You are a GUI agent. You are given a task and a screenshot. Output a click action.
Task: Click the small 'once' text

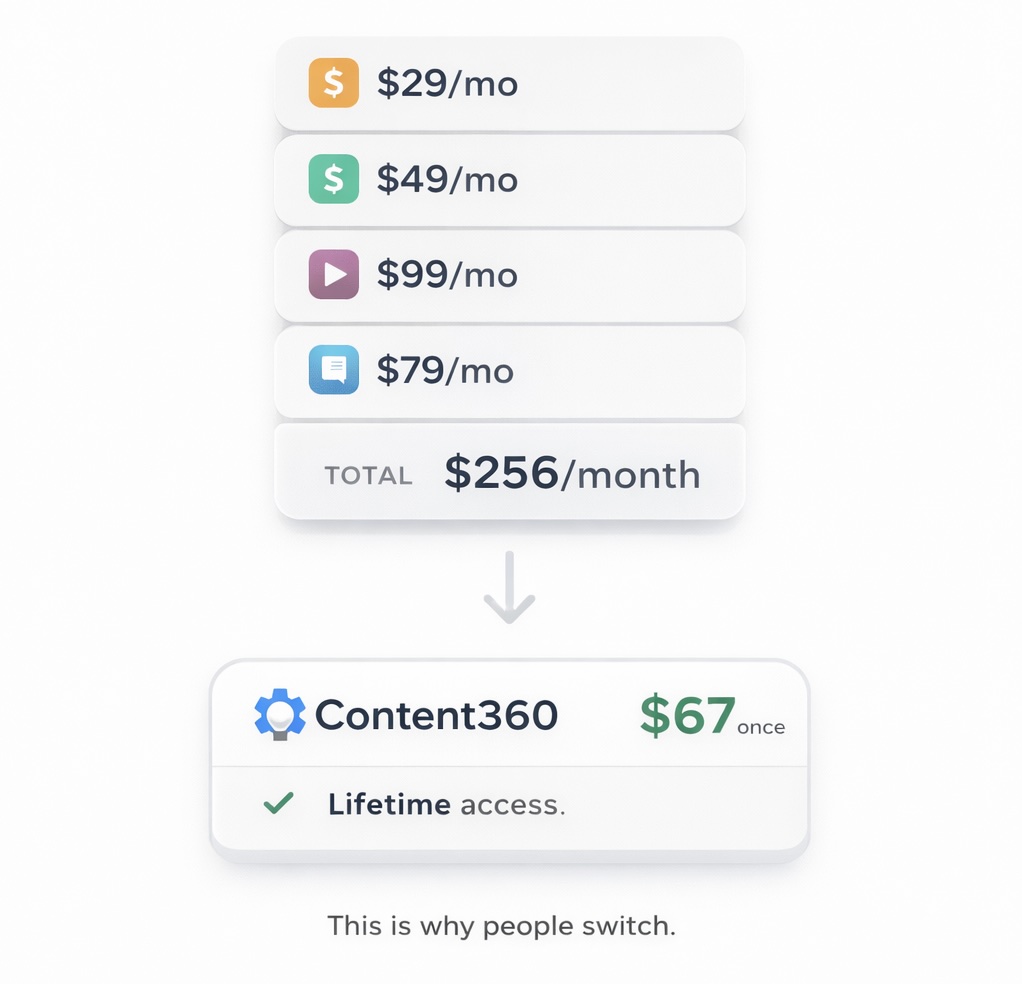(x=761, y=727)
